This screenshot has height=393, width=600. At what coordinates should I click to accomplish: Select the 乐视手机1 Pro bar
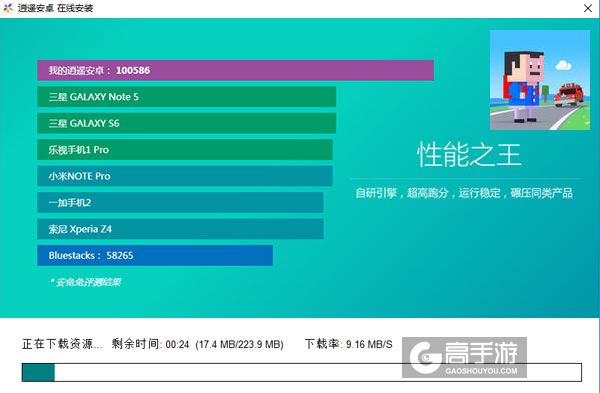point(185,150)
